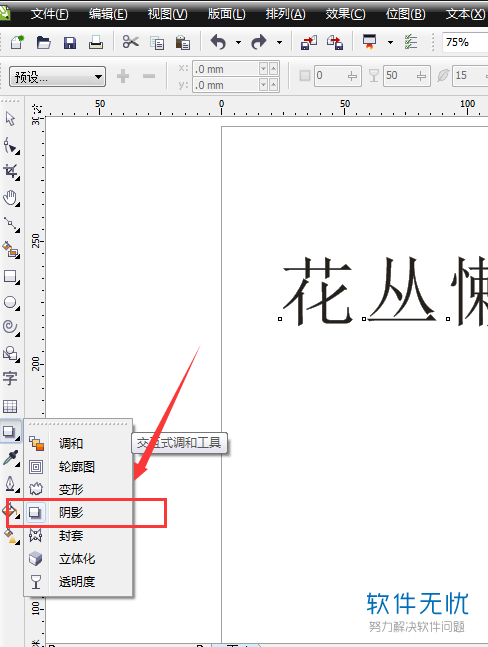Cut selection with scissors icon
The width and height of the screenshot is (488, 647).
(130, 42)
